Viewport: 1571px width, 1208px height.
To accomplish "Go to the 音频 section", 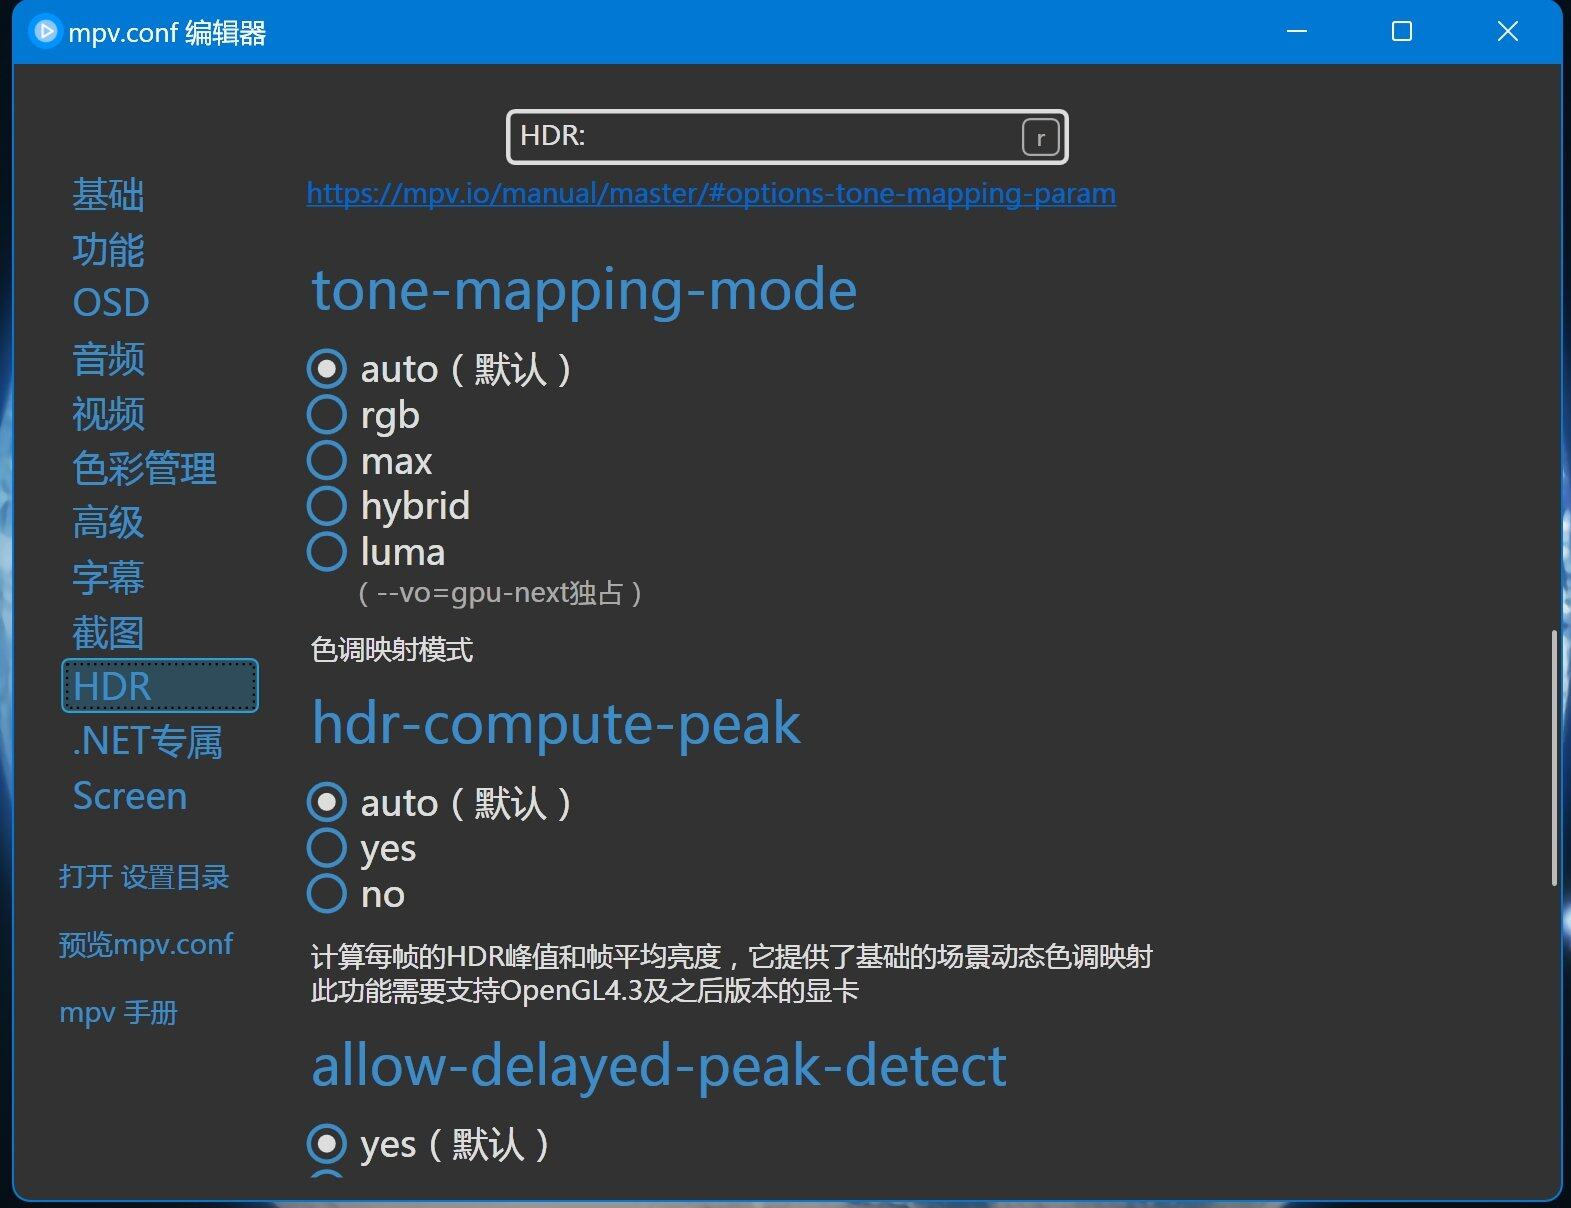I will click(x=108, y=358).
